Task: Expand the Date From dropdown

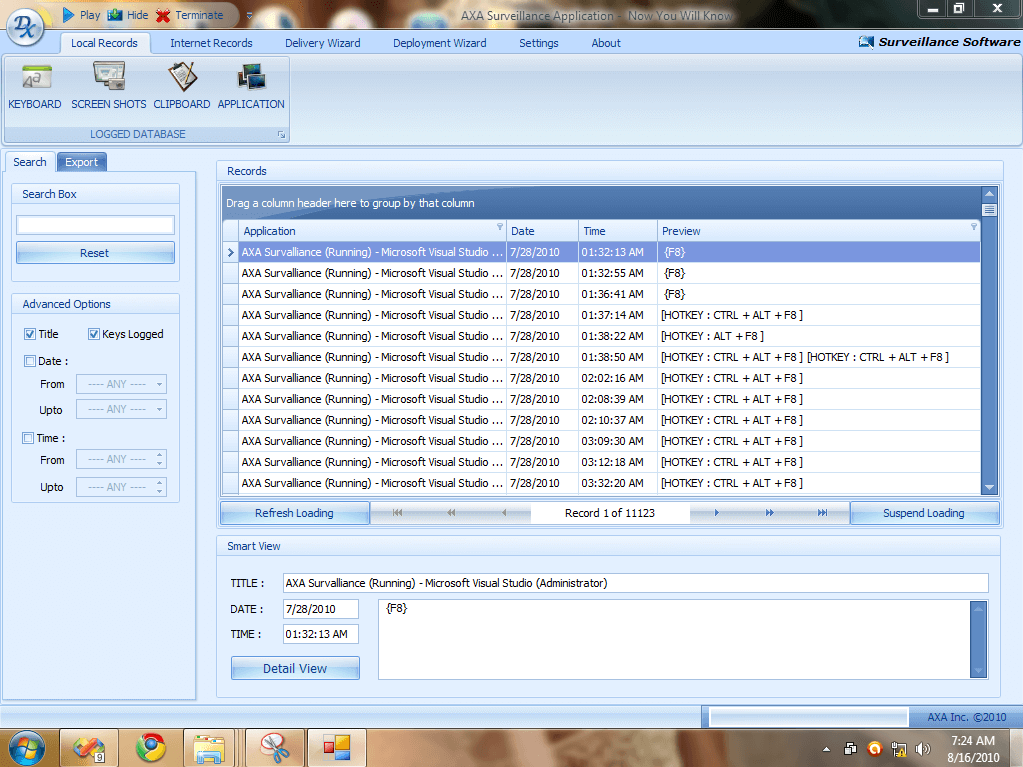Action: [x=160, y=384]
